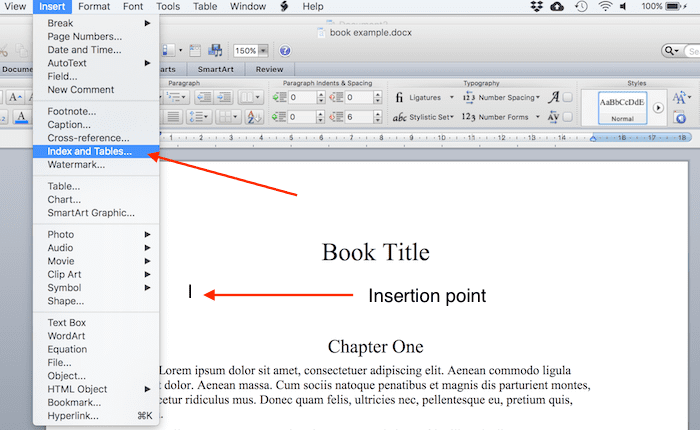Image resolution: width=700 pixels, height=430 pixels.
Task: Switch to the SmartArt ribbon tab
Action: pos(216,69)
